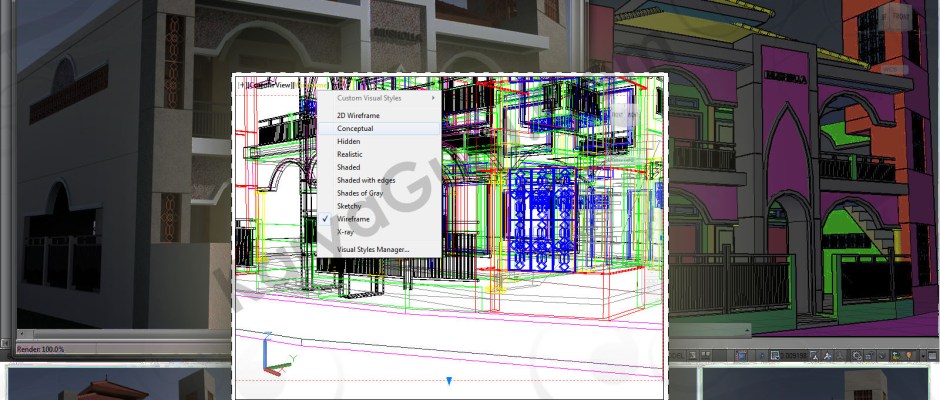
Task: Click the Render: 100.0% progress status
Action: tap(40, 349)
